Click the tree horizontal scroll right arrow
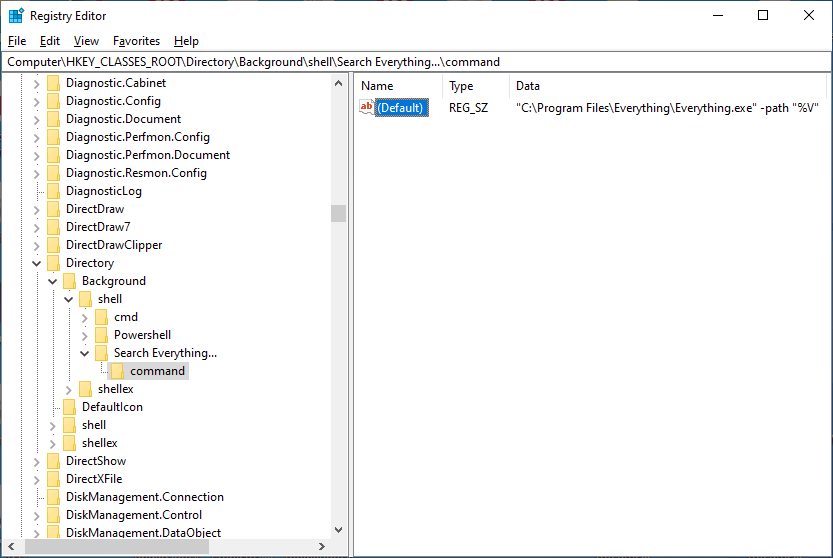The image size is (833, 558). click(x=321, y=546)
